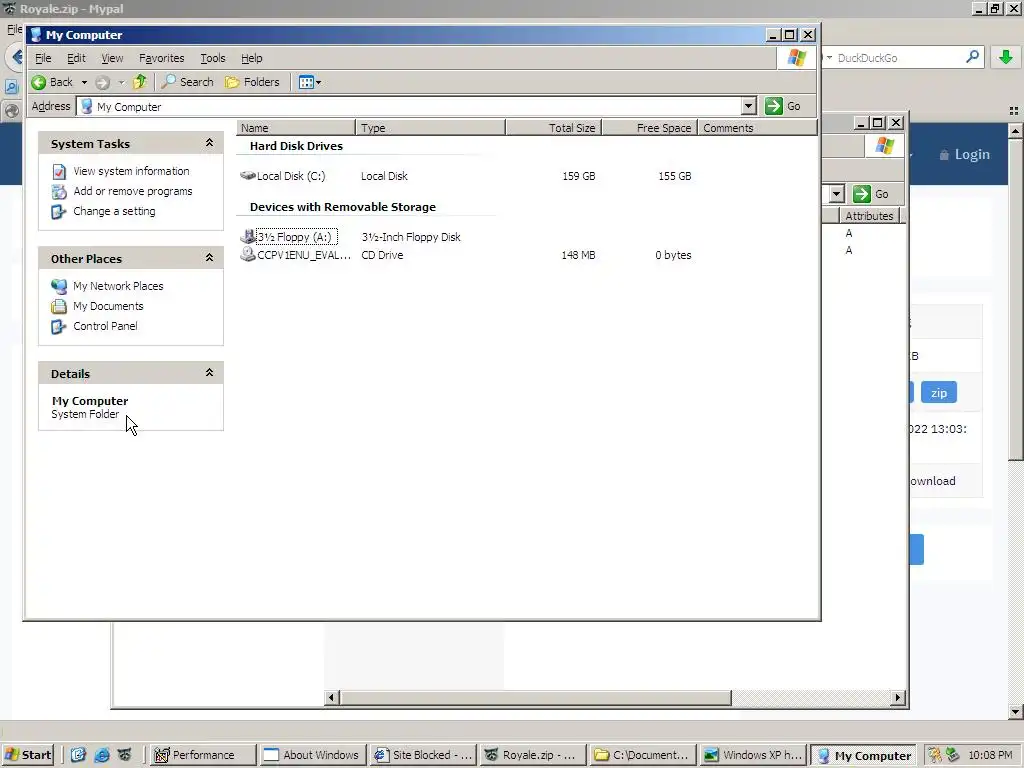Open My Documents link

(x=108, y=306)
